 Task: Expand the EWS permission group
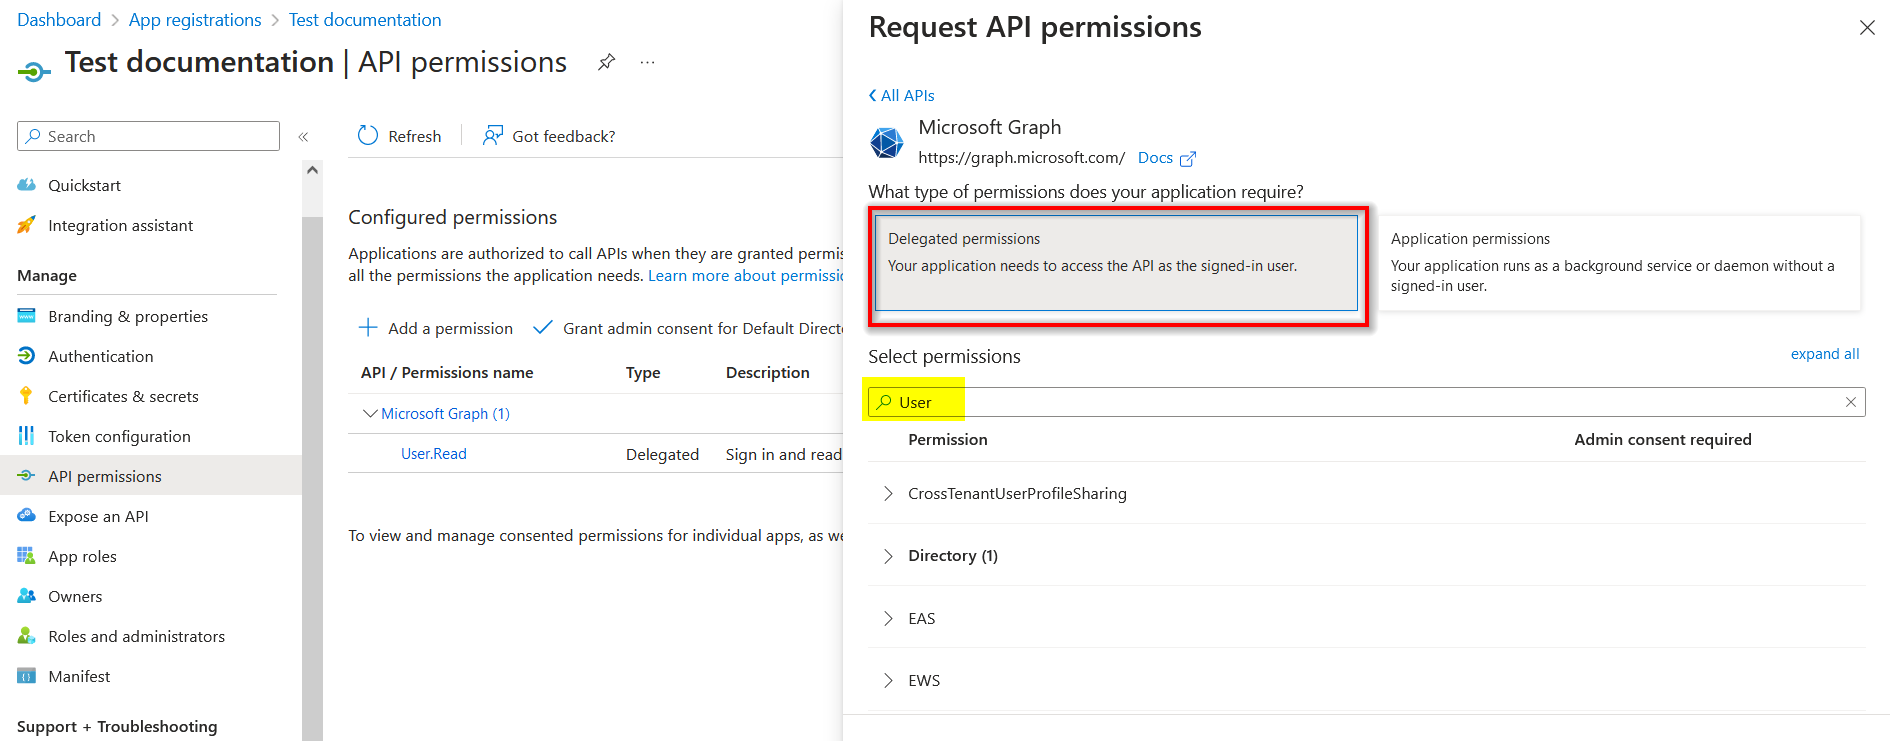tap(888, 680)
